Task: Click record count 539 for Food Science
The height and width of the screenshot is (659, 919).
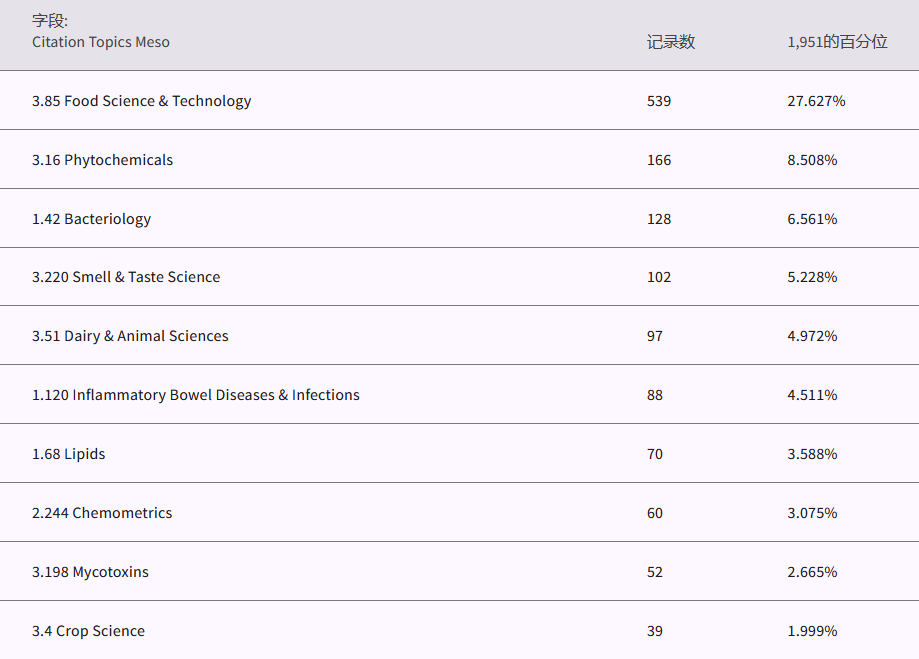Action: pos(659,101)
